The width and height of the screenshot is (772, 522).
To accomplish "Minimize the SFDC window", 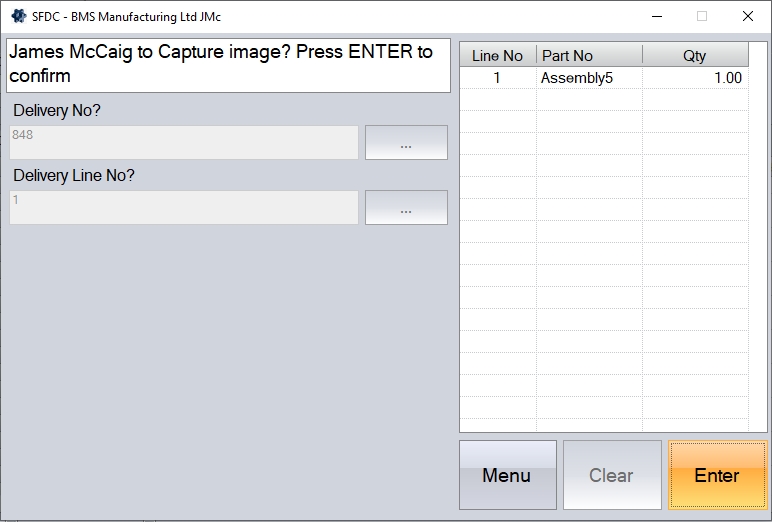I will click(657, 16).
